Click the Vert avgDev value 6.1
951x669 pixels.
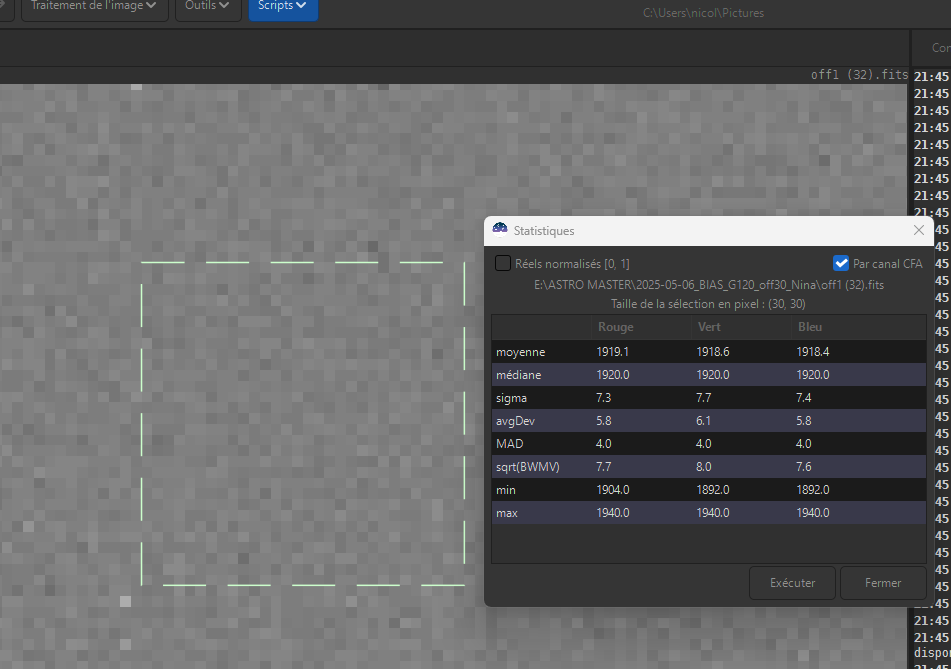[704, 421]
